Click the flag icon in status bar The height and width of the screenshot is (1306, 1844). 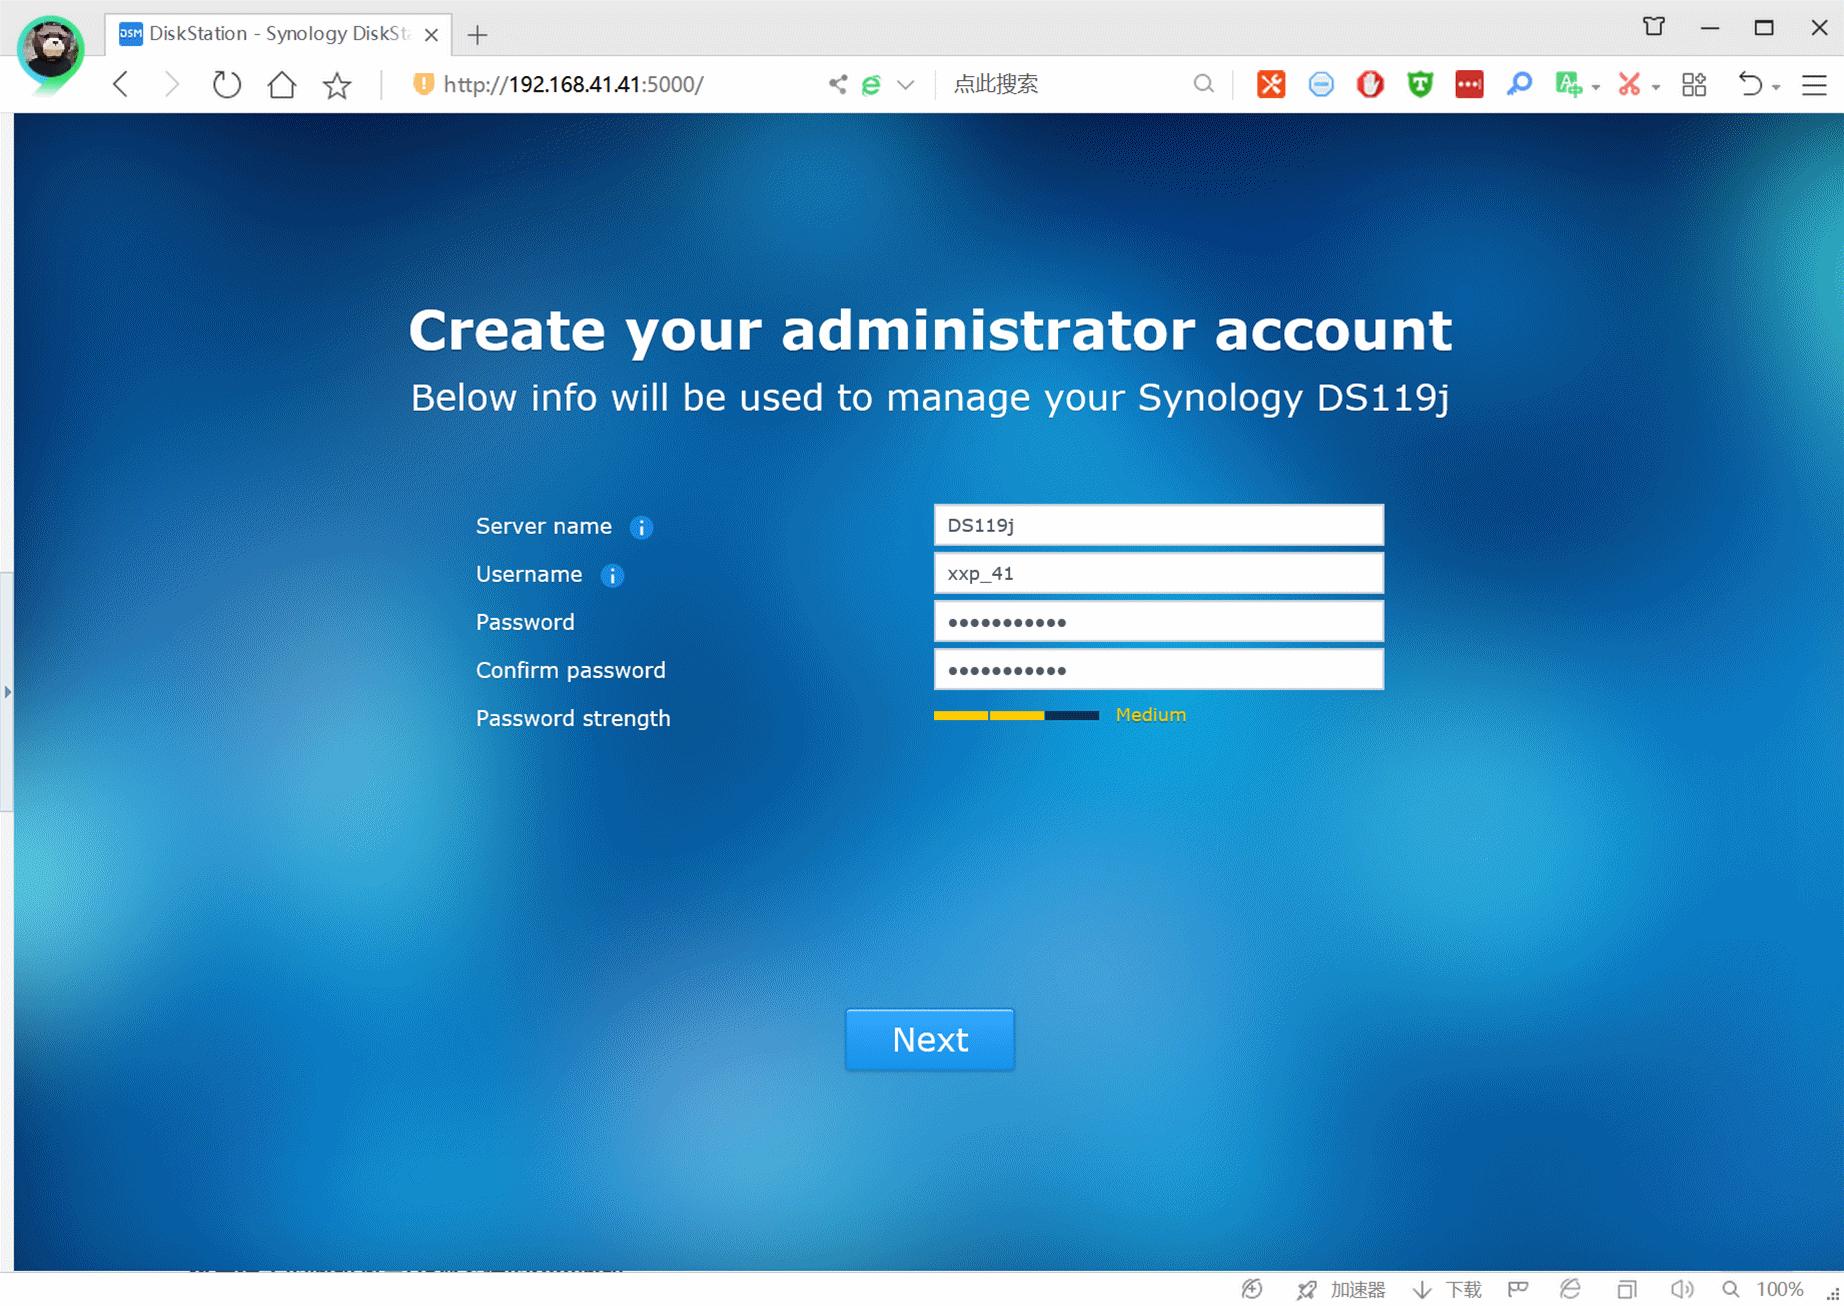(1518, 1290)
